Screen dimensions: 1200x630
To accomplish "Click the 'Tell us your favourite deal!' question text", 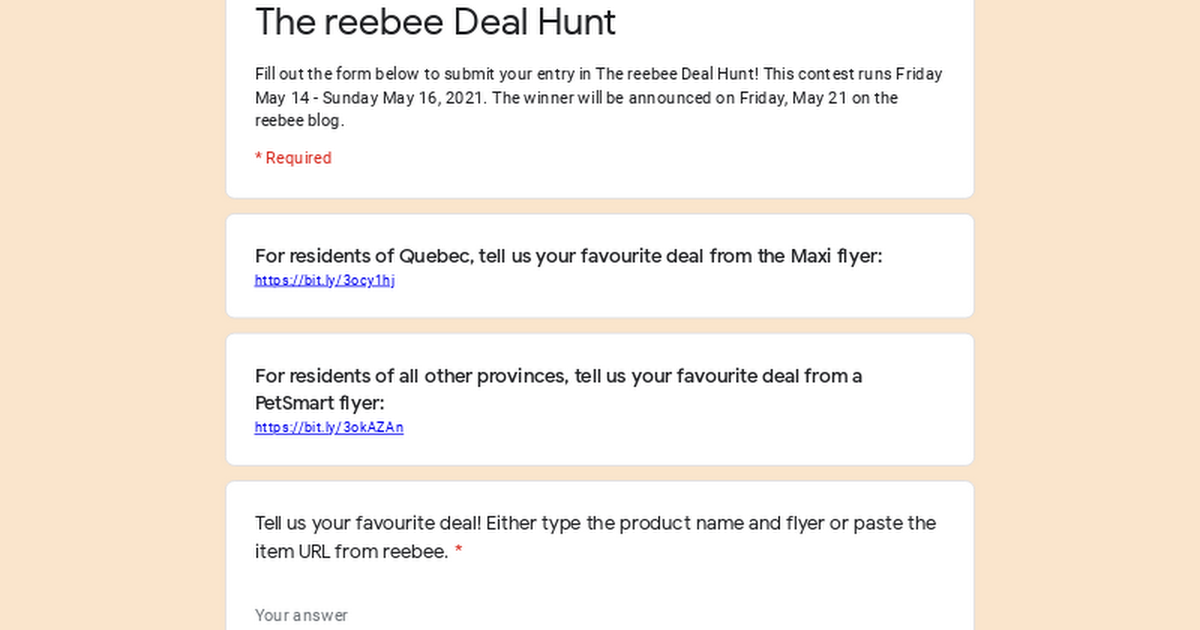I will coord(595,537).
